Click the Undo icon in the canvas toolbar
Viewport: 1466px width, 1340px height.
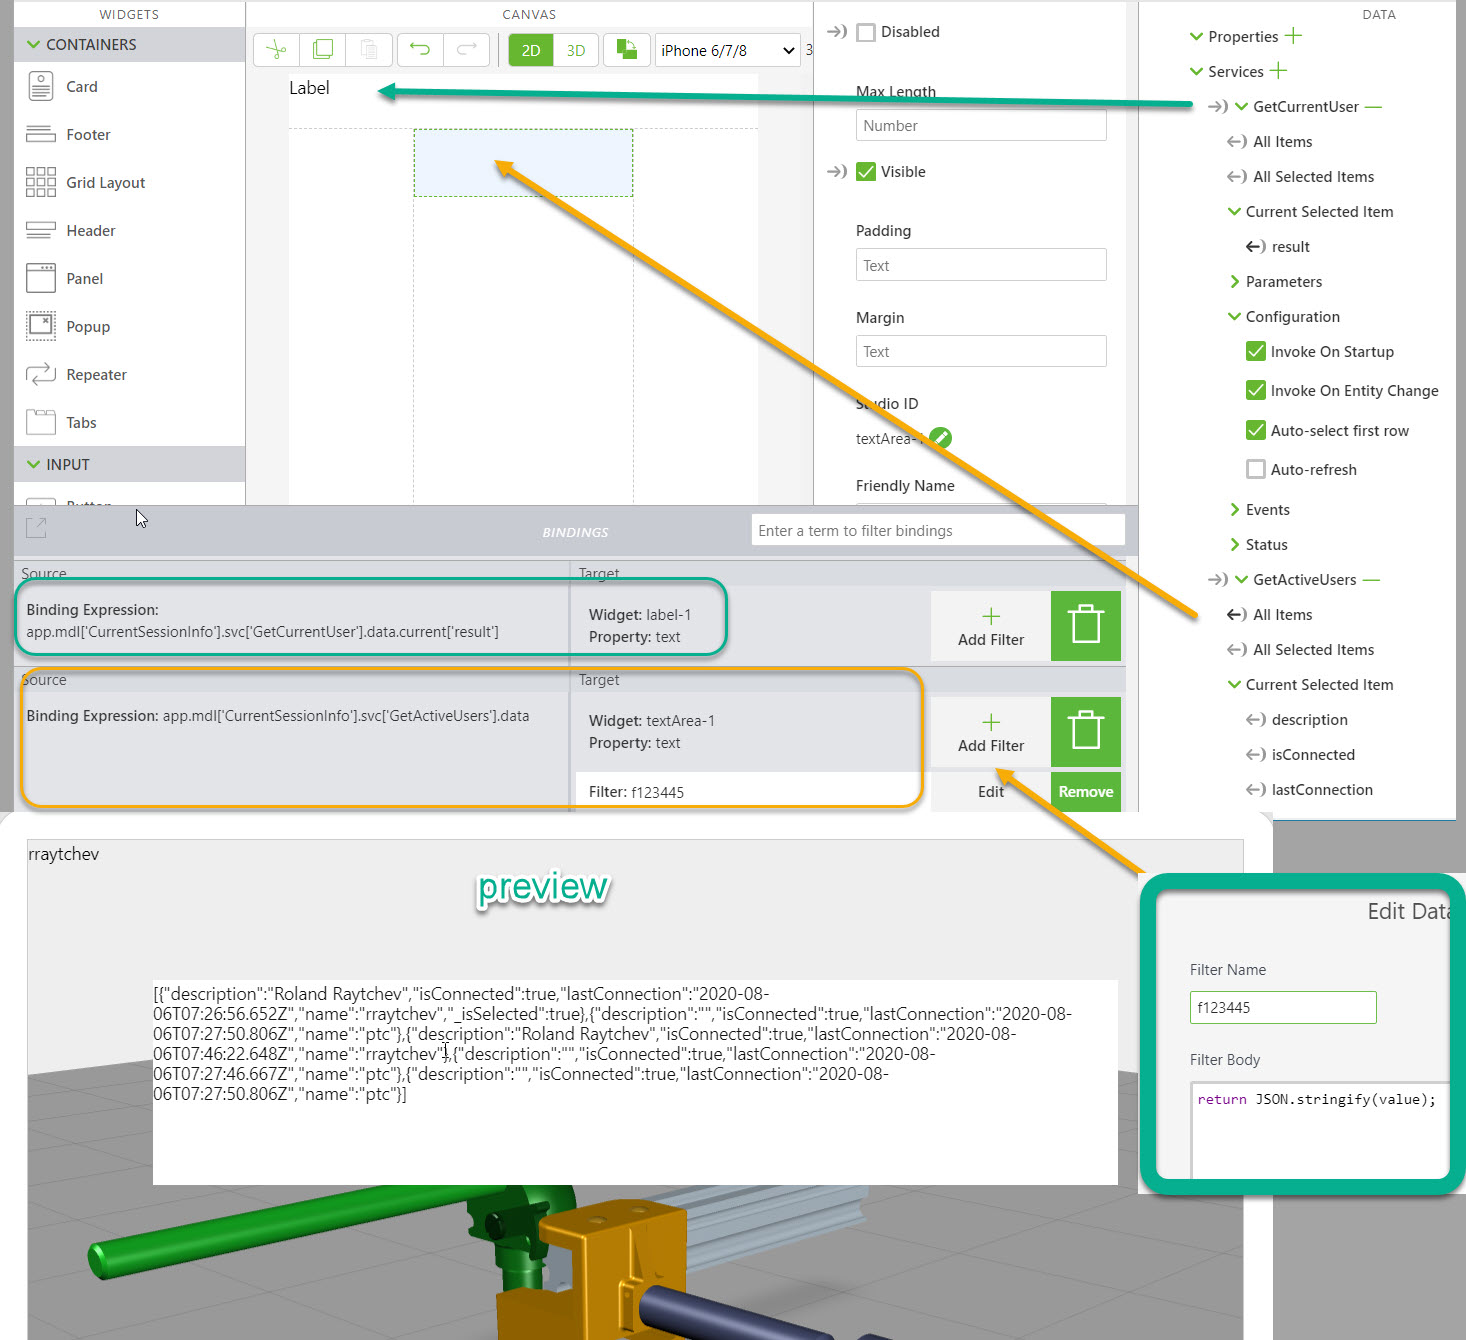click(419, 49)
